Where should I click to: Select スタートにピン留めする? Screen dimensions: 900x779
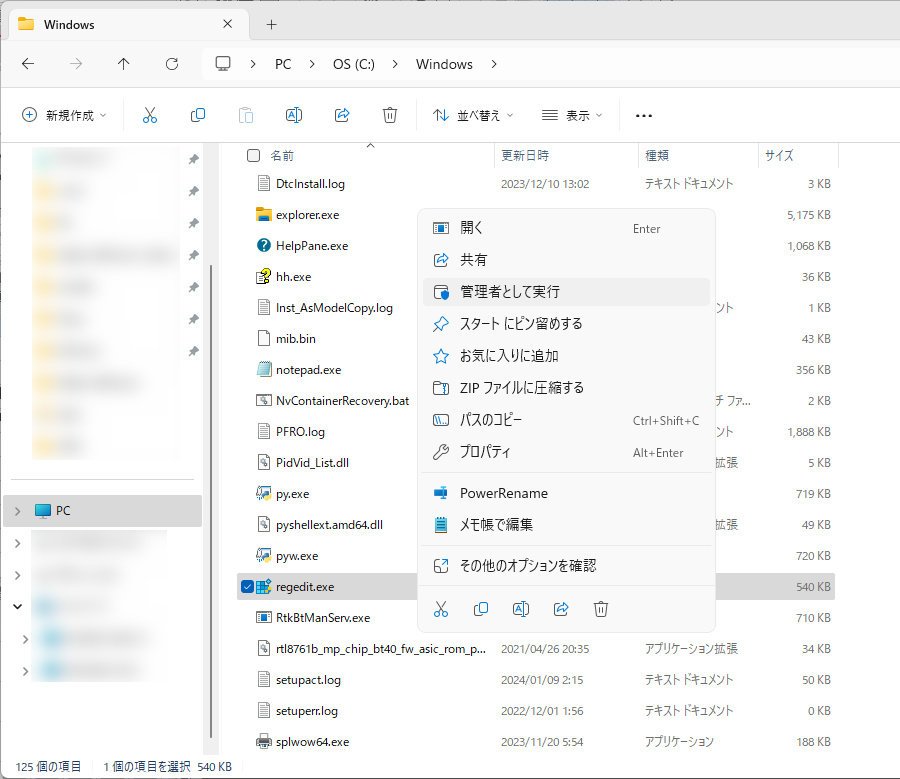(567, 324)
